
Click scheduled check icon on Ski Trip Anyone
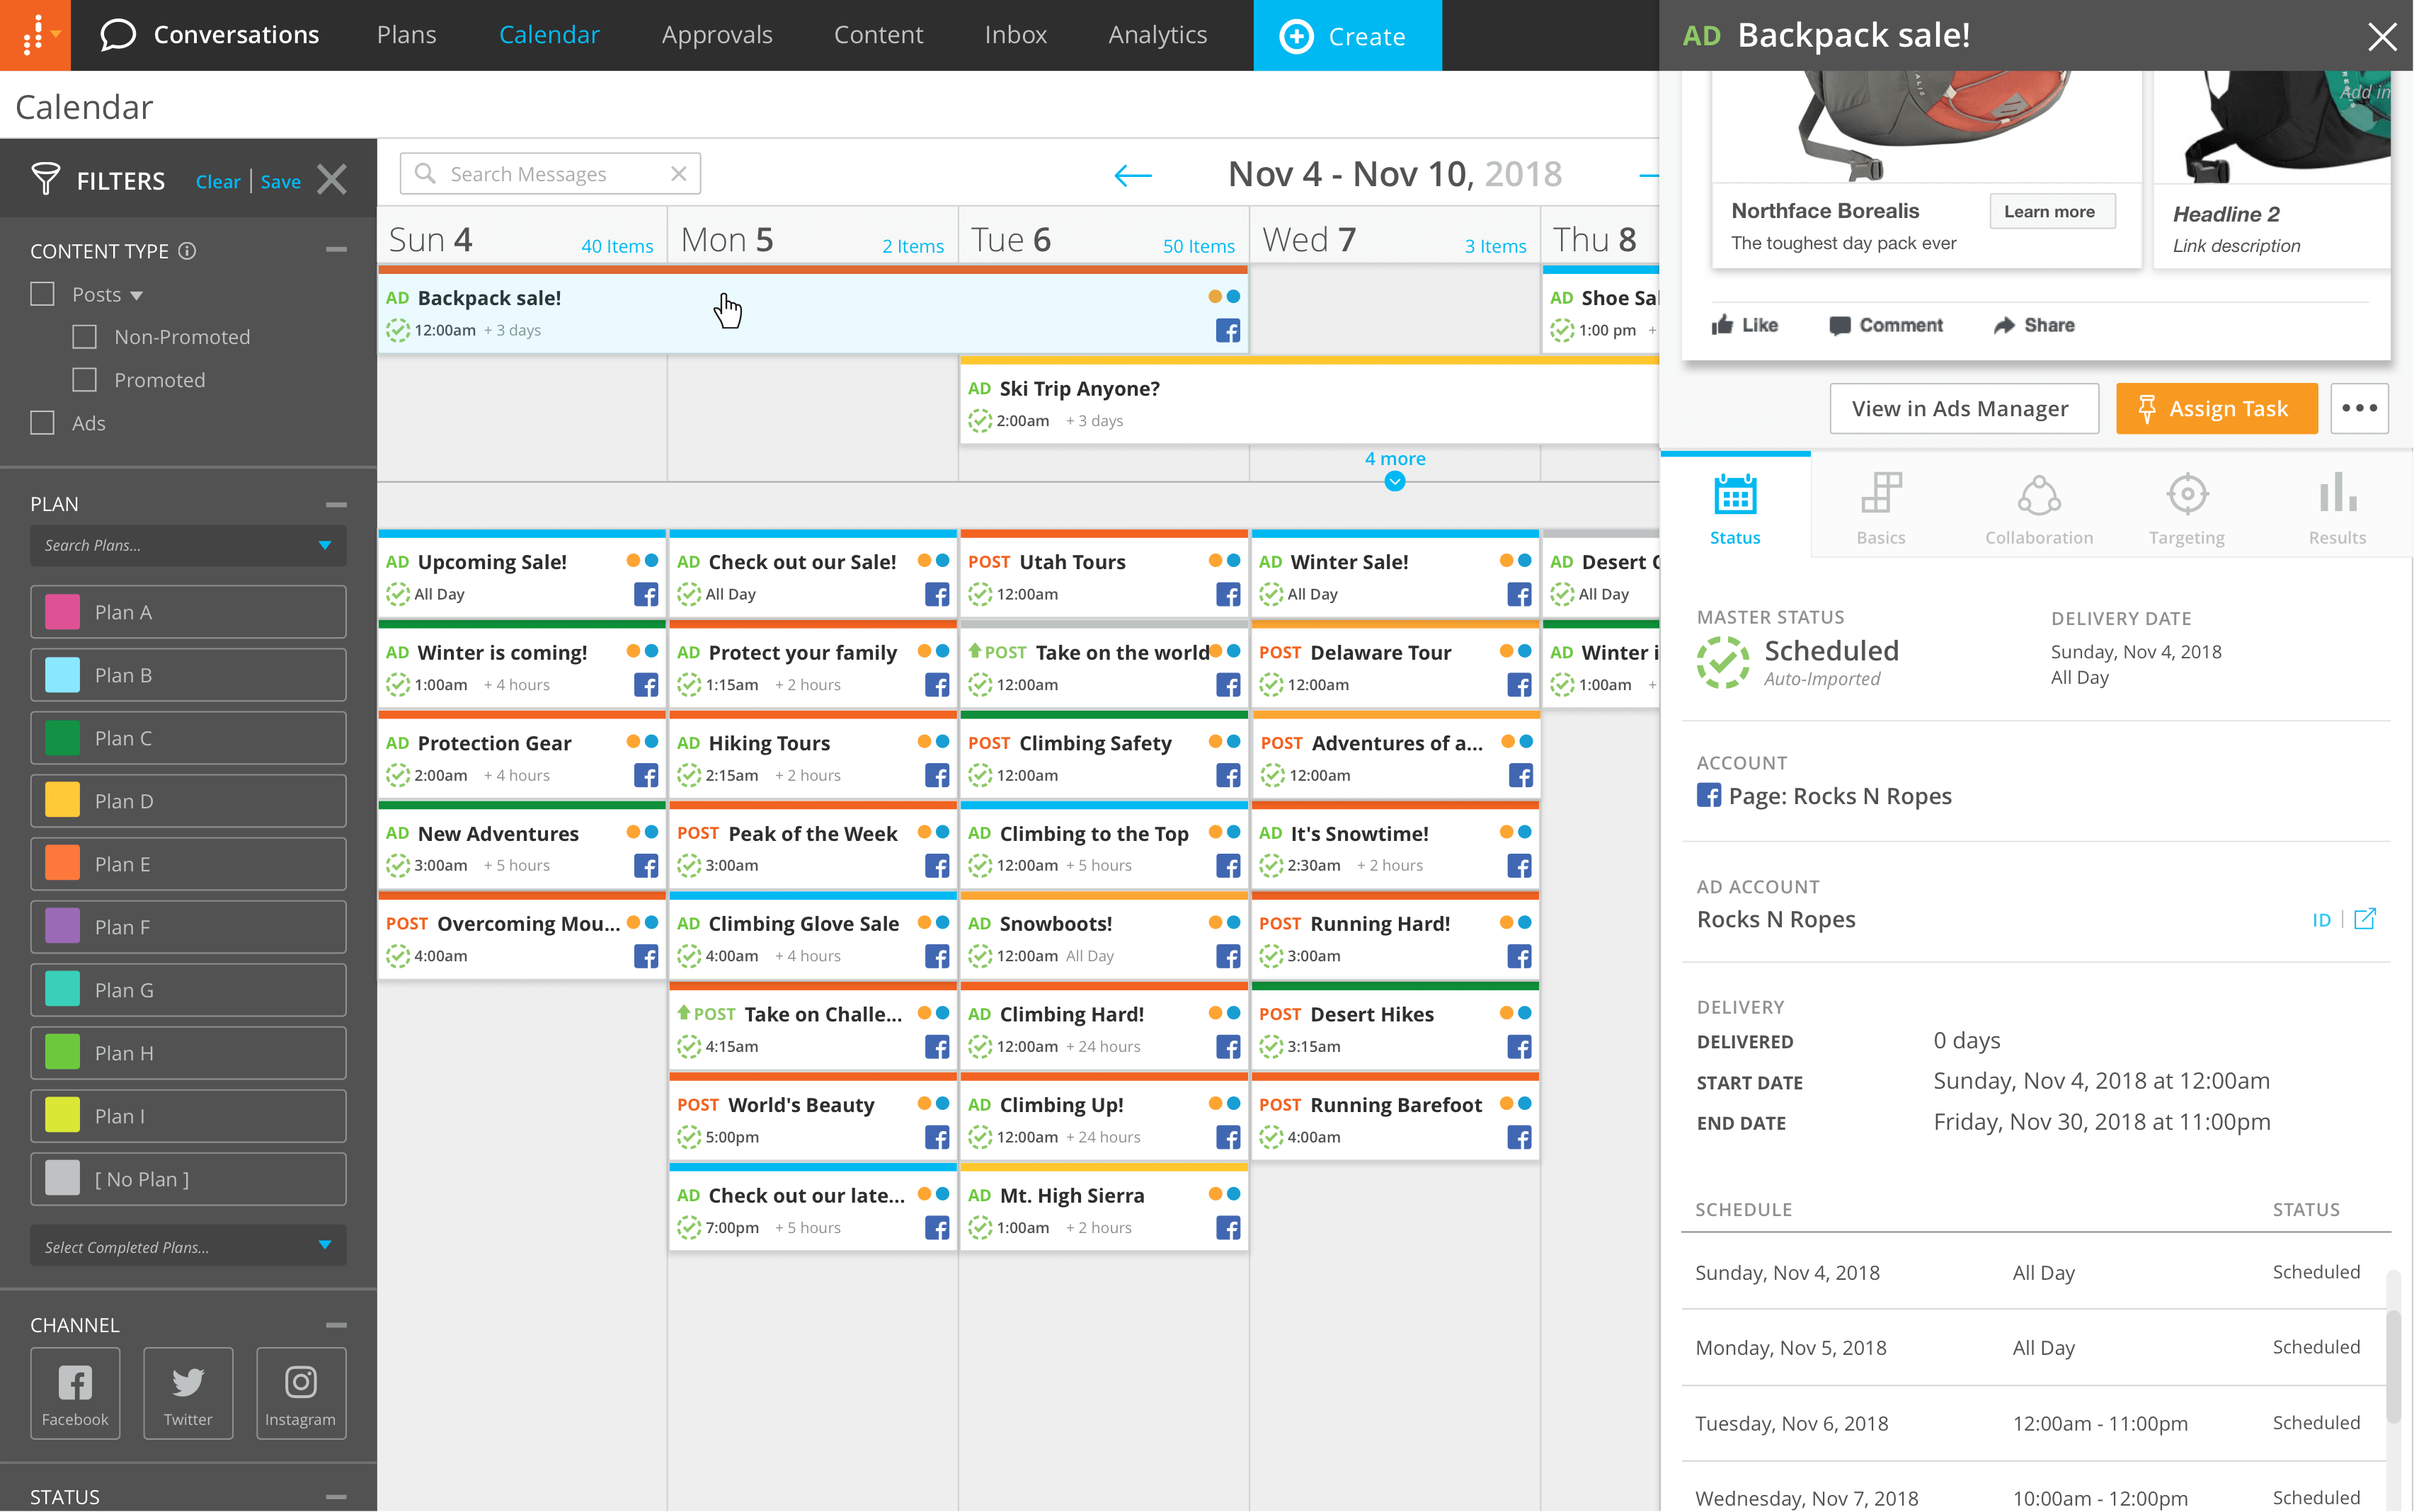coord(980,421)
